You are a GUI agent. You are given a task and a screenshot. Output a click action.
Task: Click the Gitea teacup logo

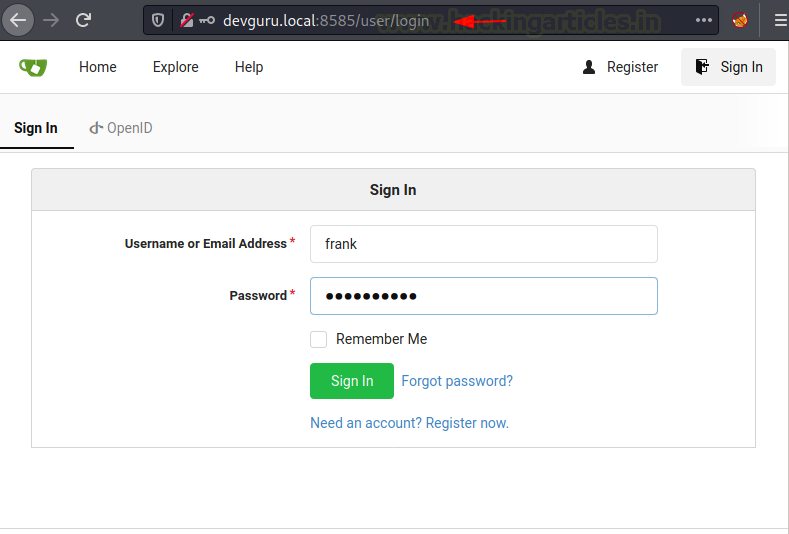coord(33,67)
